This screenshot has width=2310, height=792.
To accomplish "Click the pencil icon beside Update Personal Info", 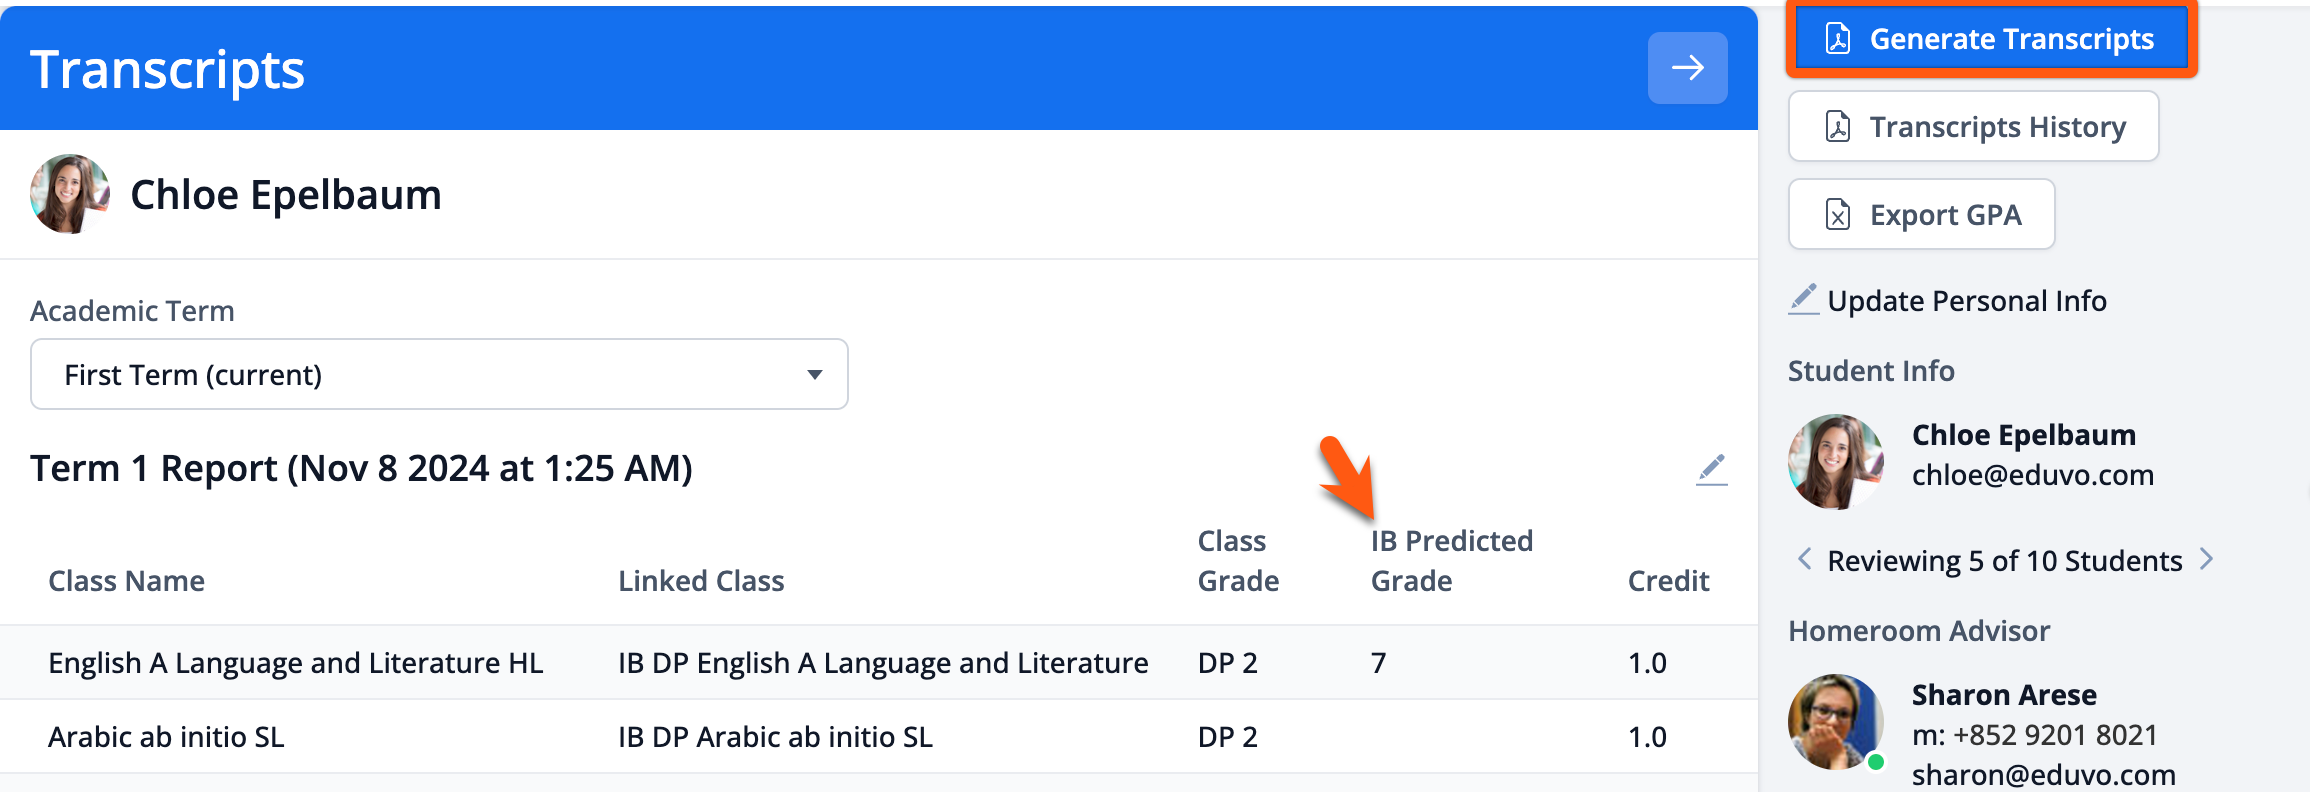I will (x=1803, y=299).
